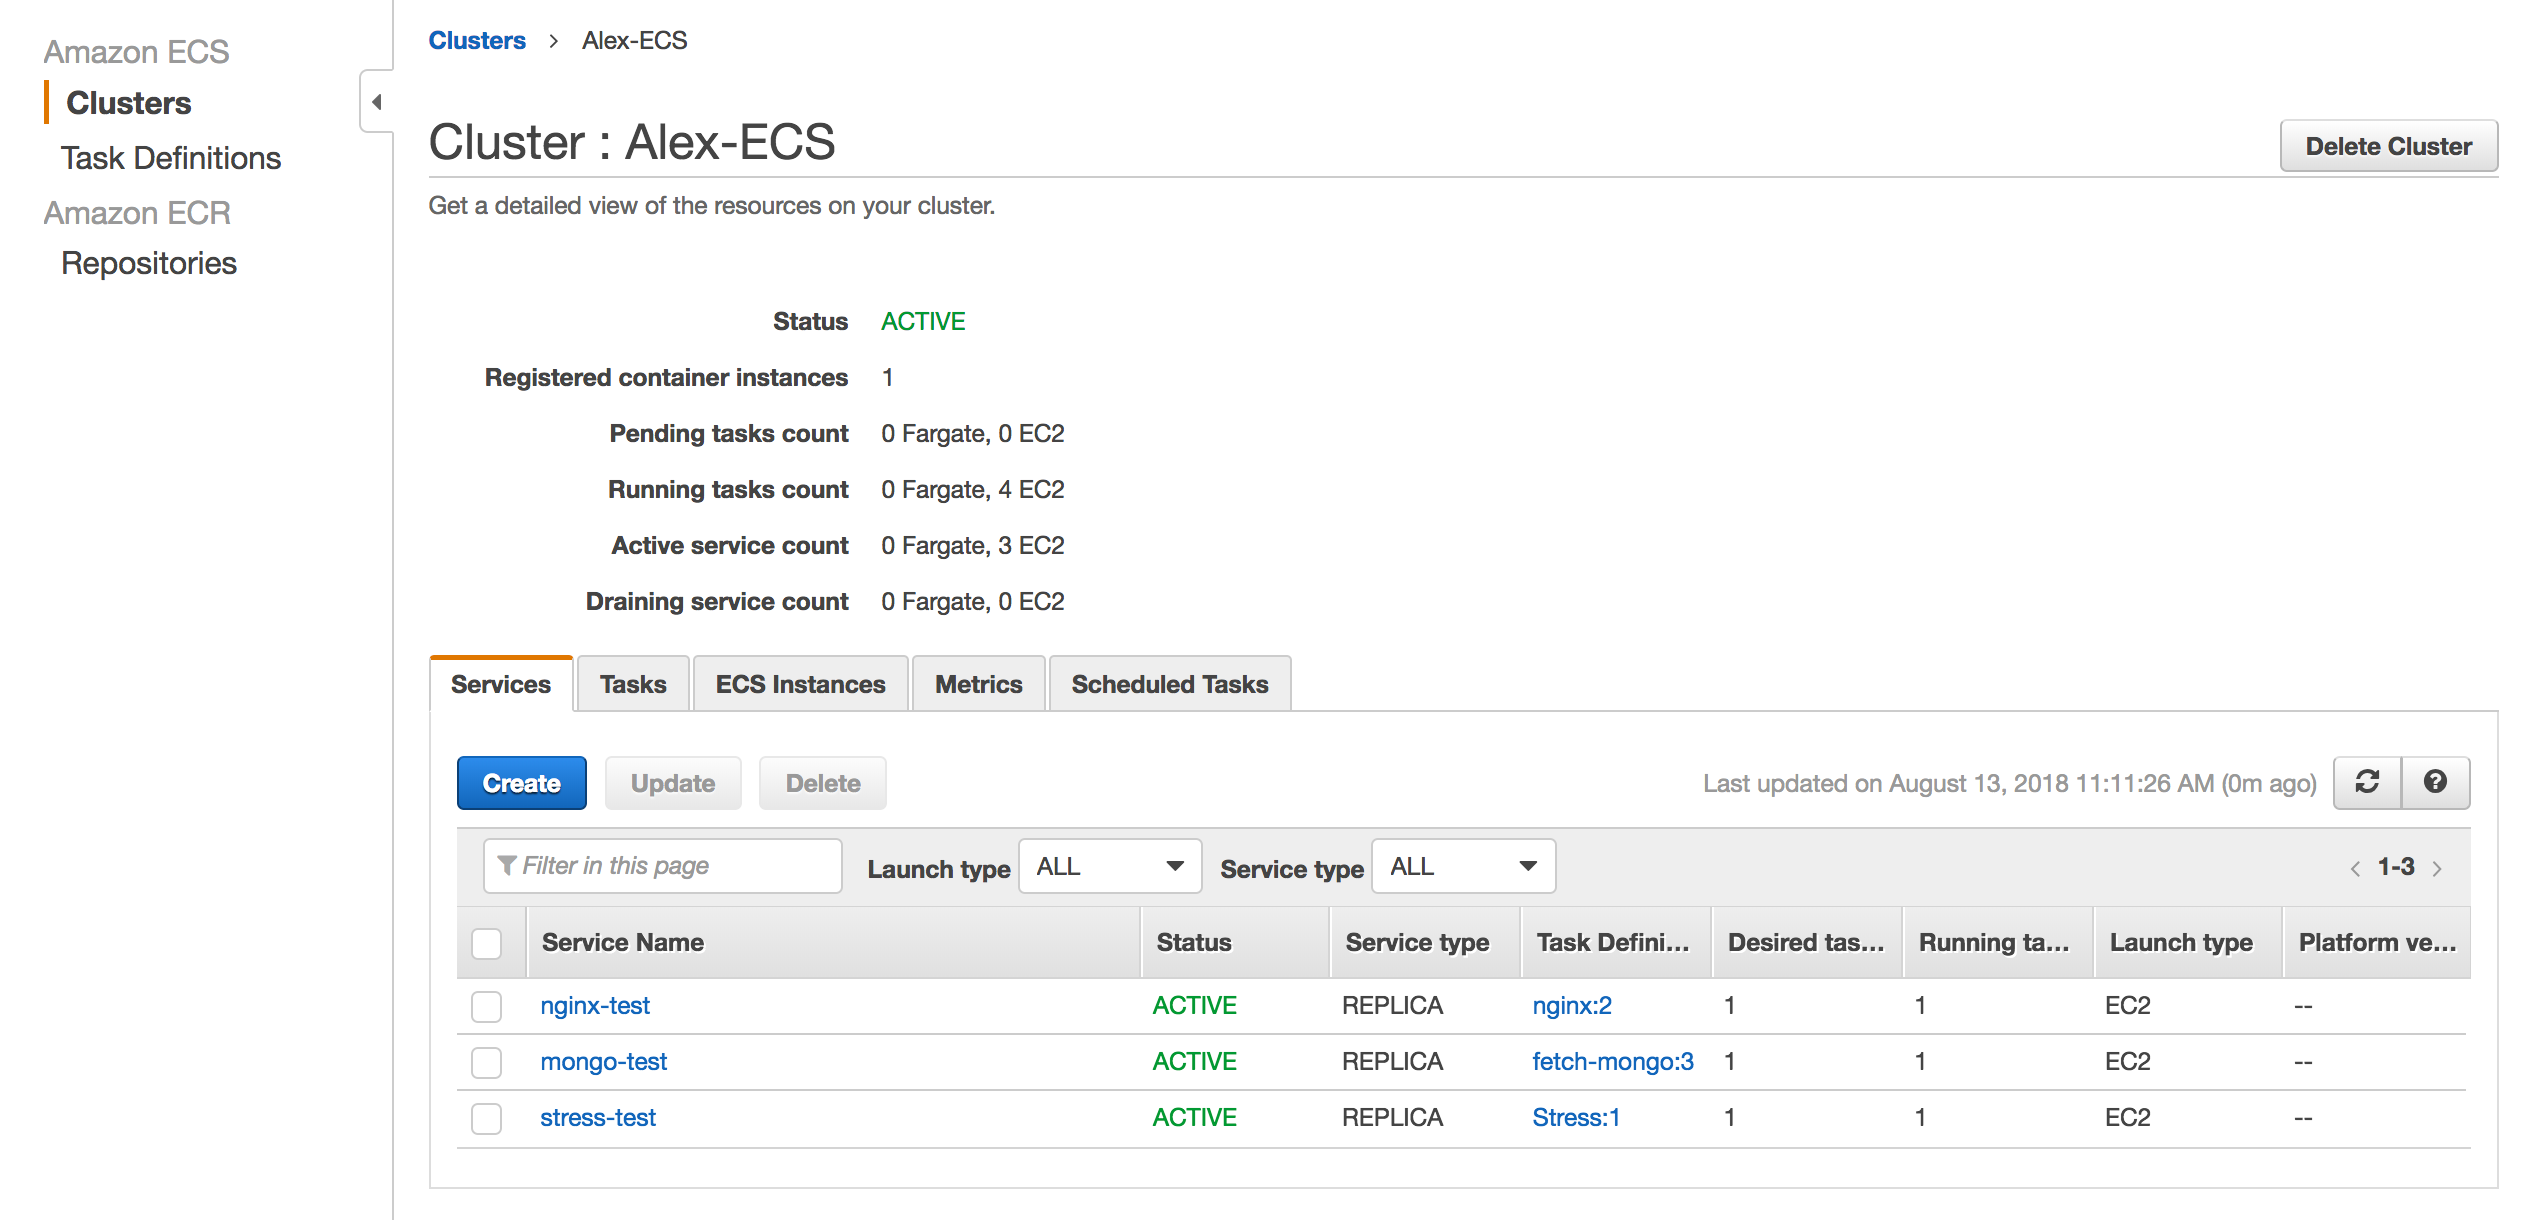Viewport: 2538px width, 1220px height.
Task: Click the Delete Cluster button
Action: pyautogui.click(x=2388, y=145)
